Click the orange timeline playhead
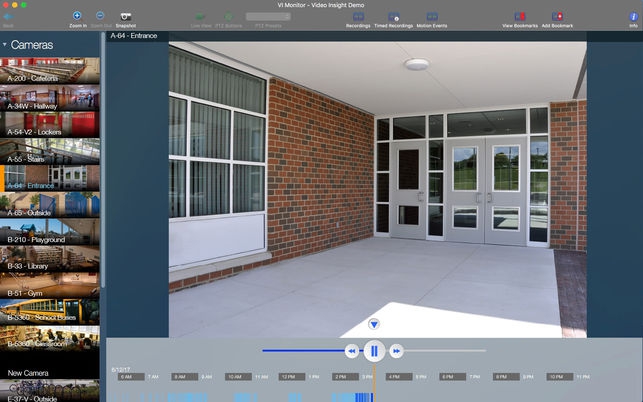 [374, 384]
